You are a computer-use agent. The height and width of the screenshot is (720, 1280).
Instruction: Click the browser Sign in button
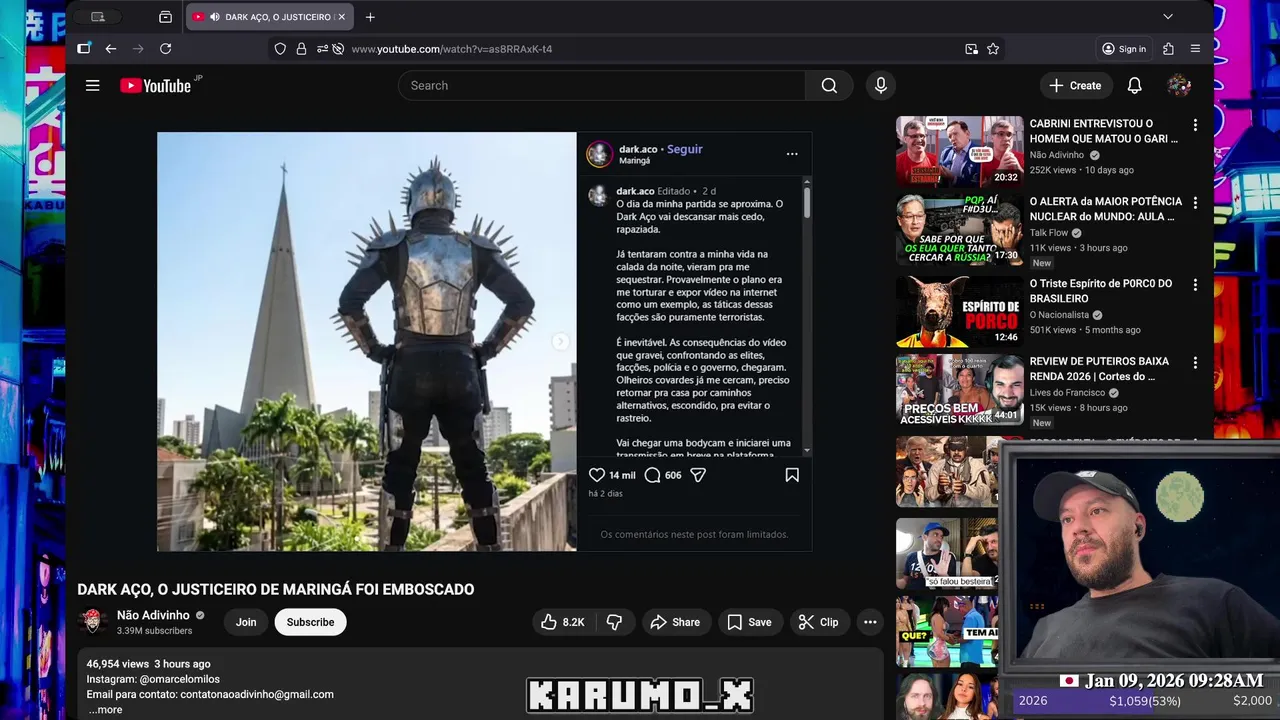(x=1124, y=49)
